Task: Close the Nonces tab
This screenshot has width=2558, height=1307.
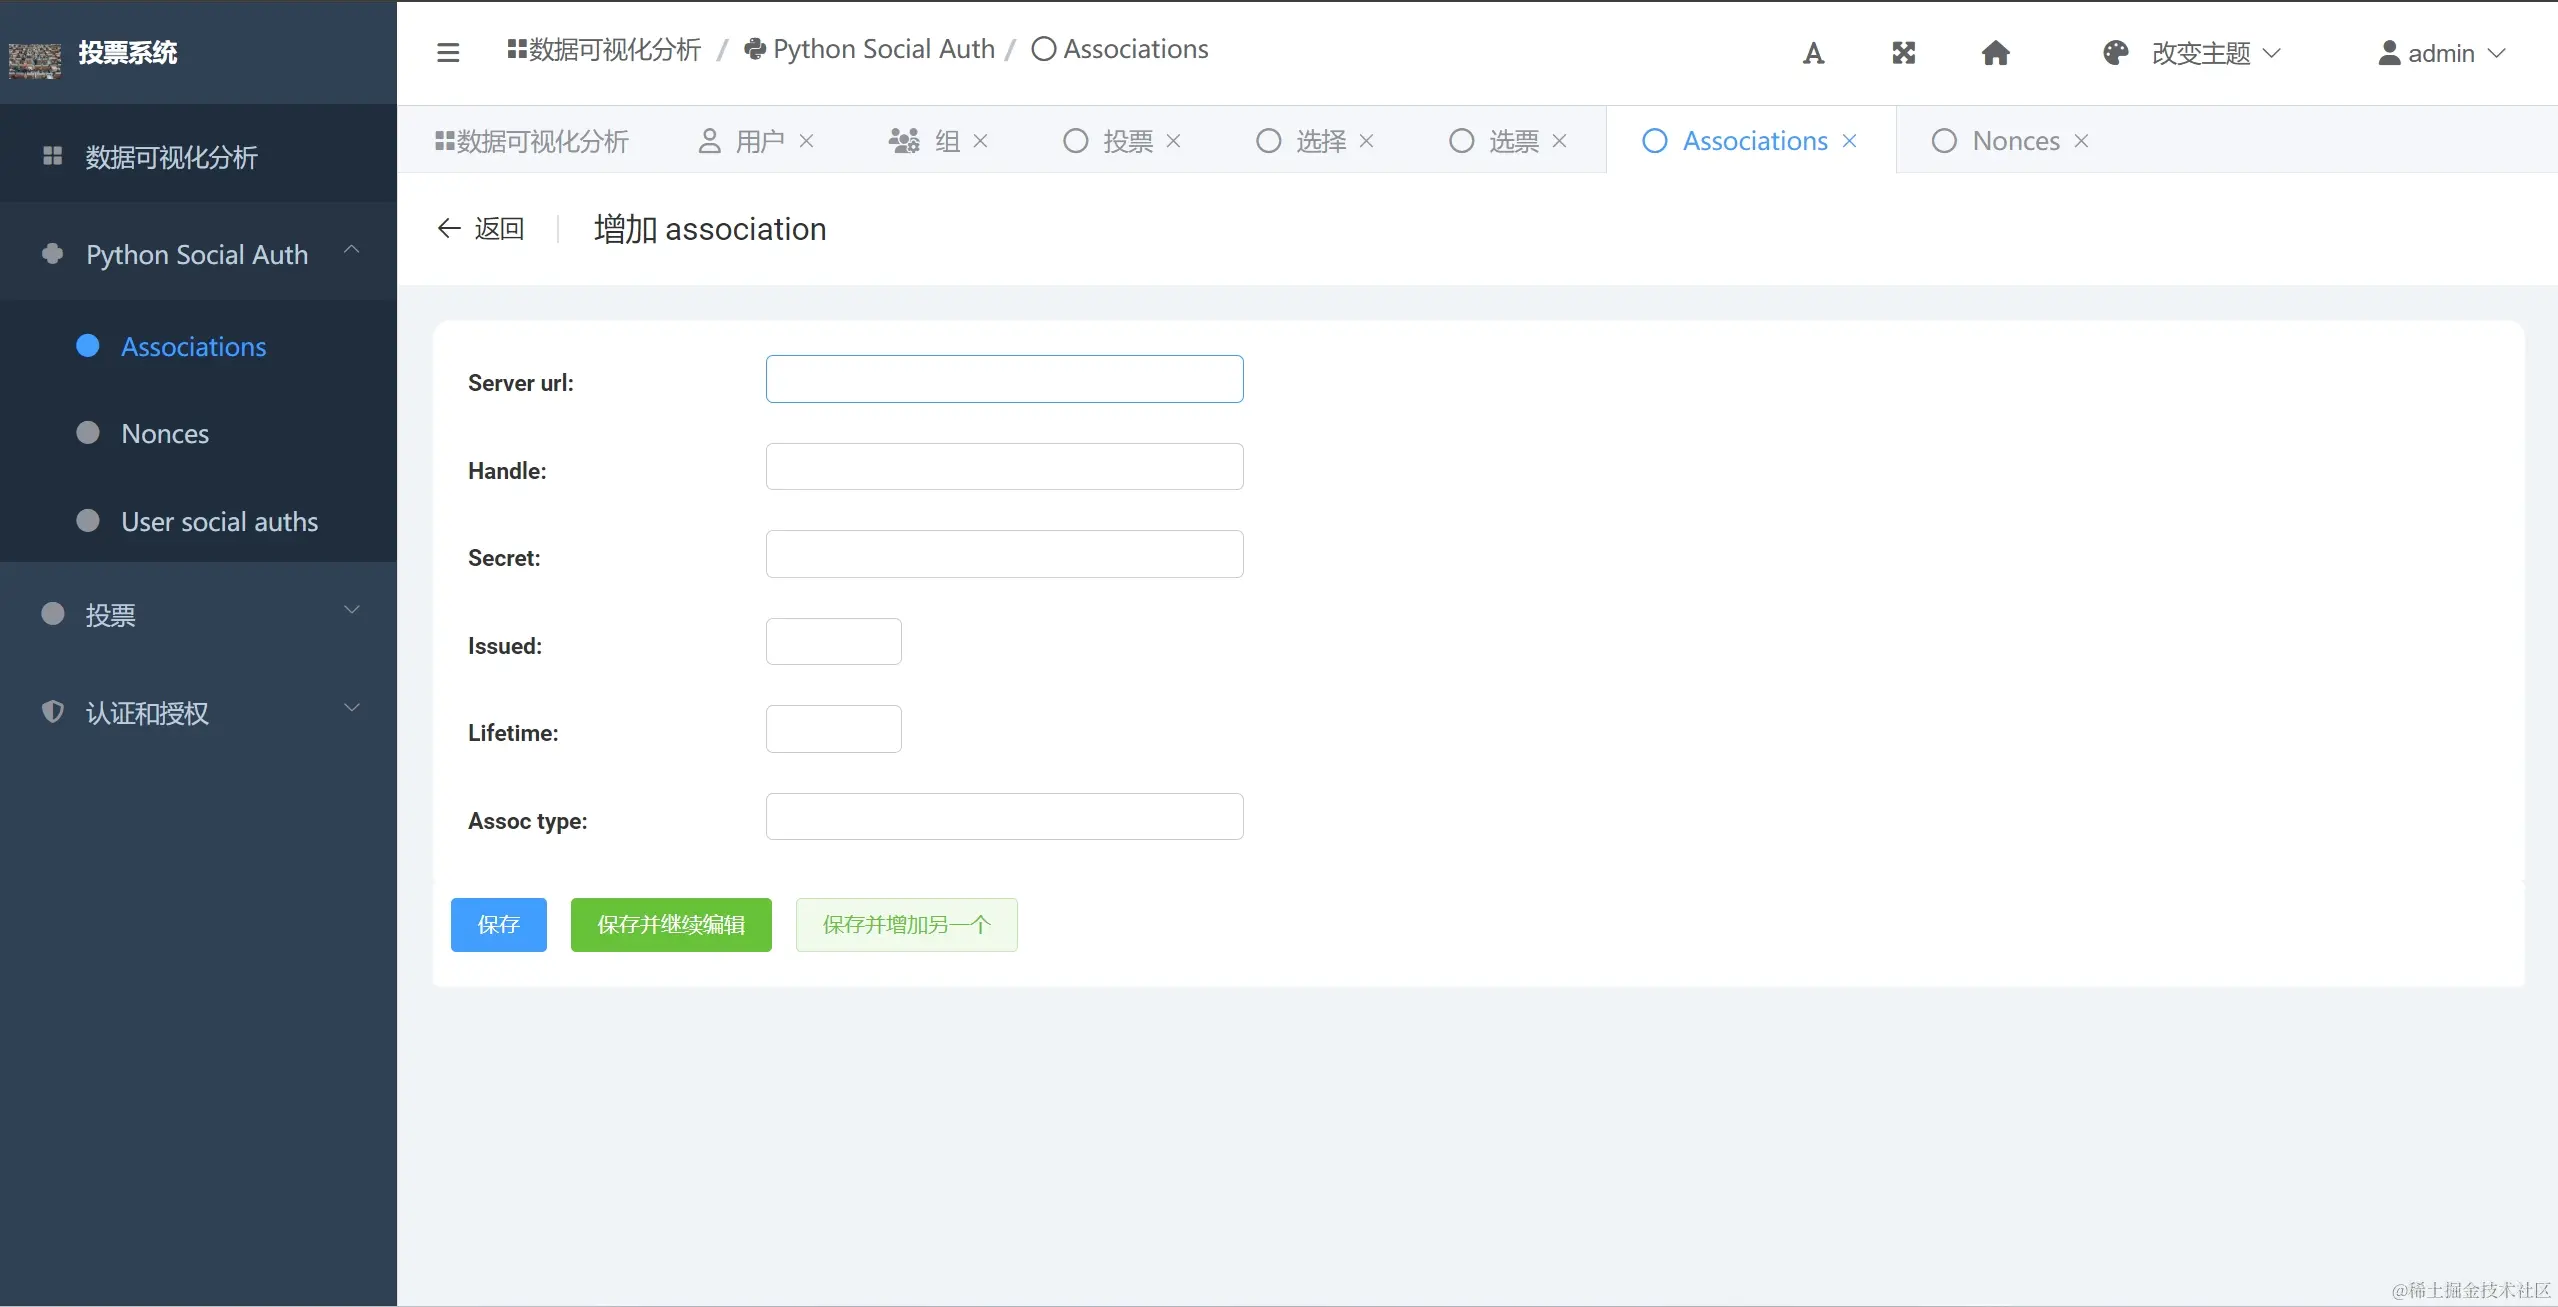Action: tap(2081, 141)
